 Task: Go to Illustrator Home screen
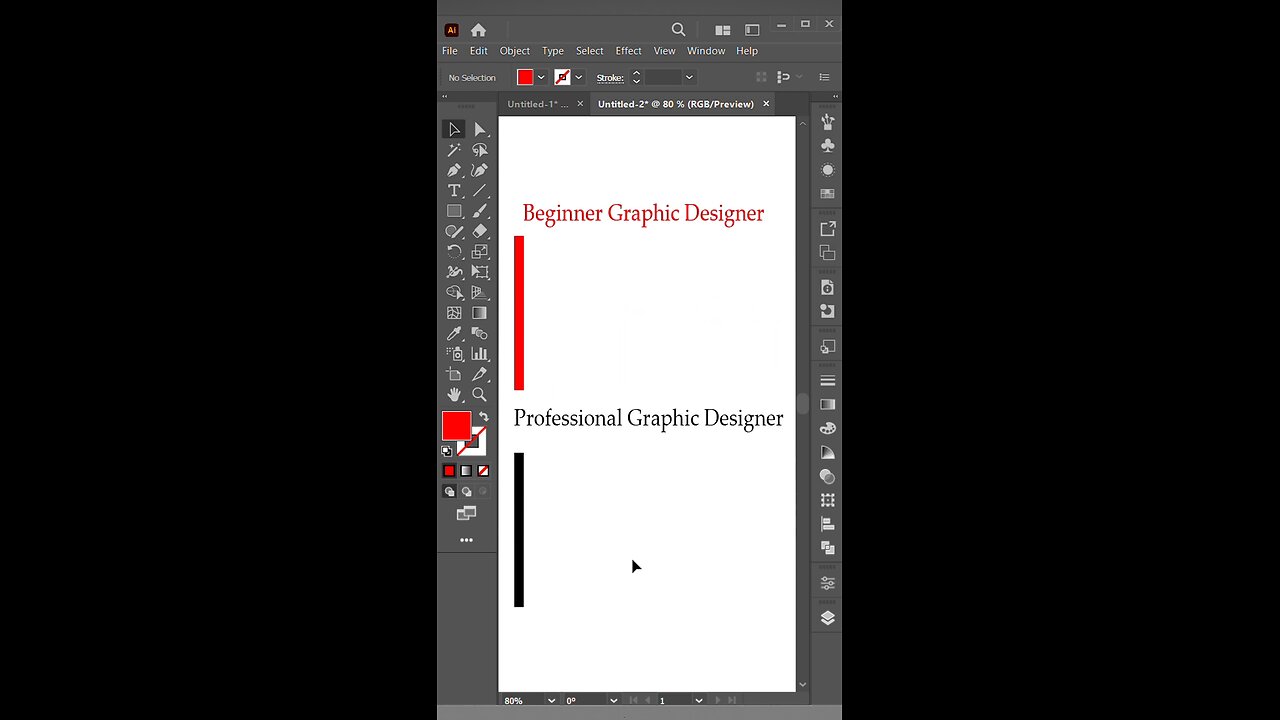point(478,30)
